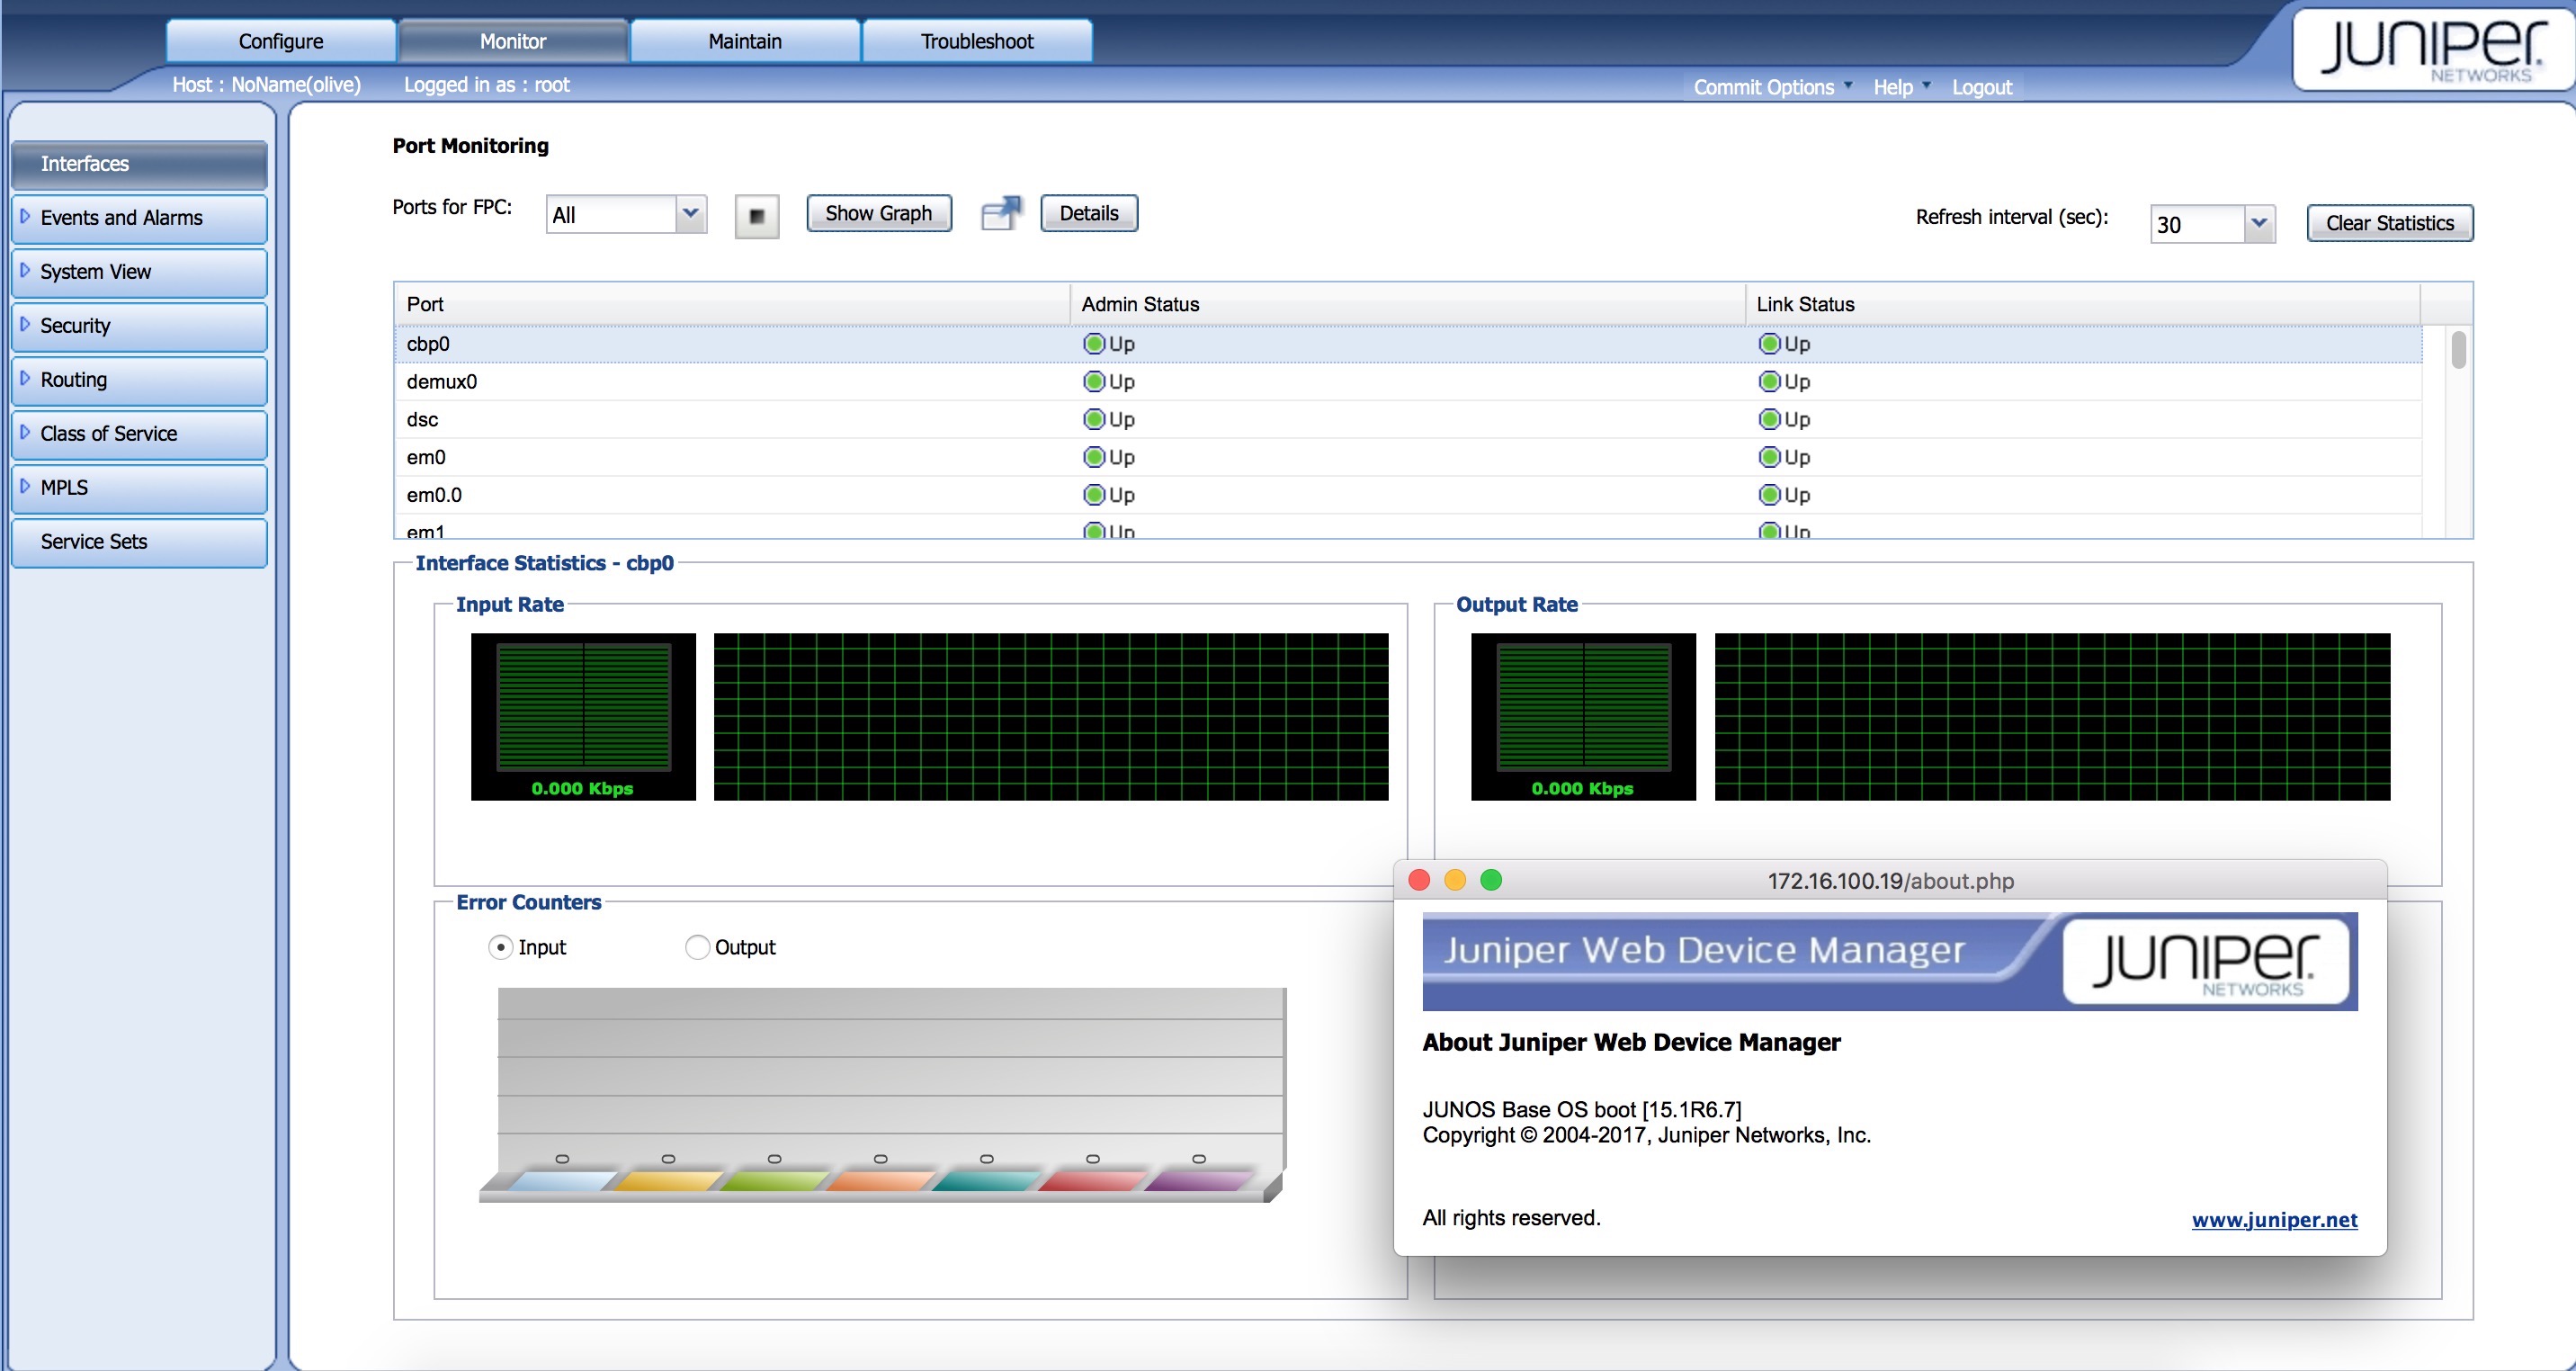Screen dimensions: 2576x1371
Task: Switch to the Maintain tab
Action: pos(745,41)
